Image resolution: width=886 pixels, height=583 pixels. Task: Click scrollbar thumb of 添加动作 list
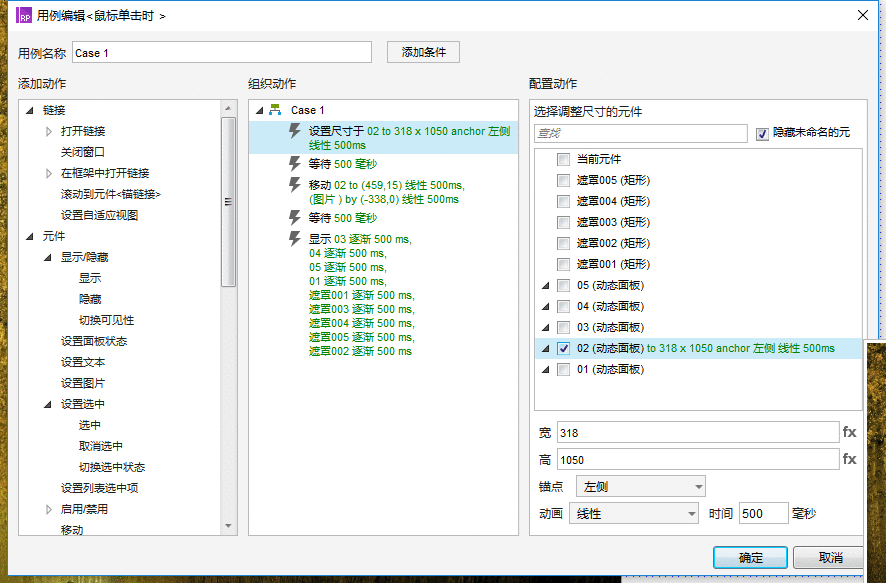(228, 202)
